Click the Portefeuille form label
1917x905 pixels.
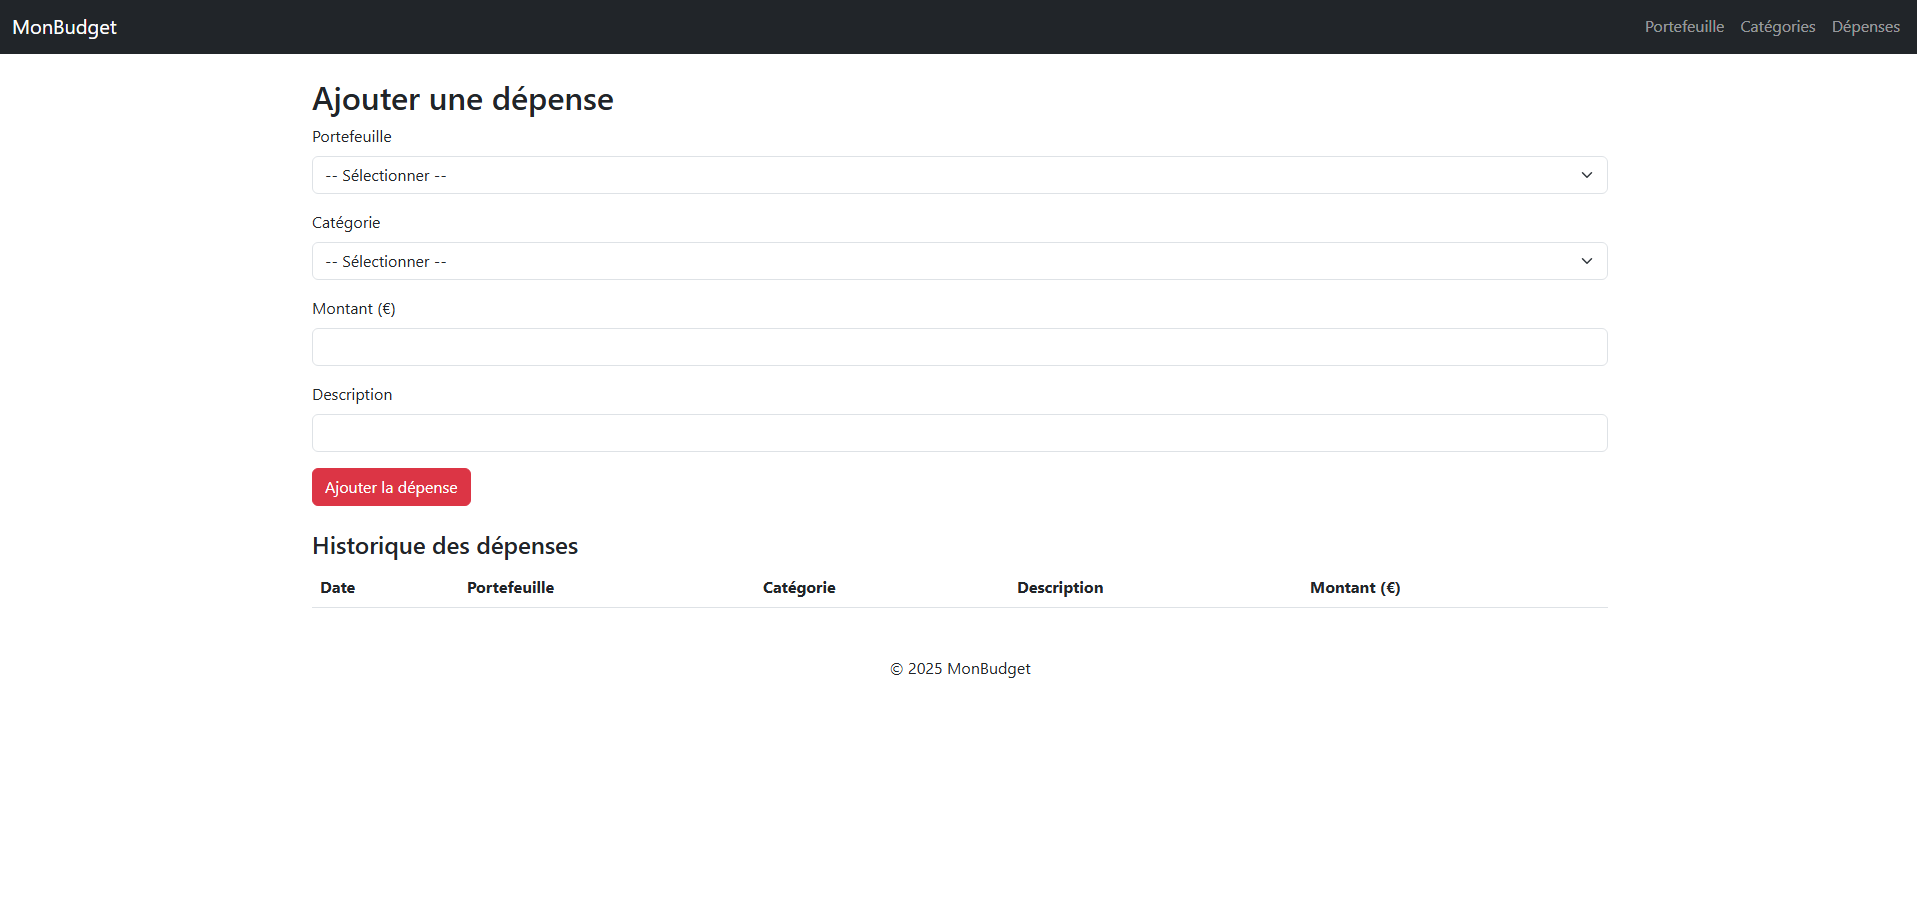pos(351,137)
